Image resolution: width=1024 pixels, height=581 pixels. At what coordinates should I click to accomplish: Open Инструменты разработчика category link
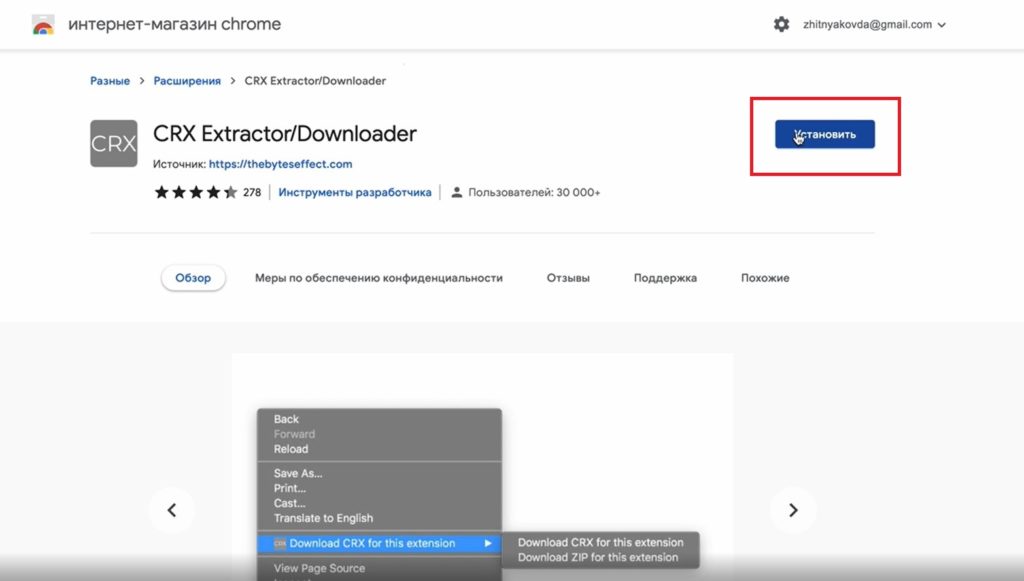click(355, 193)
